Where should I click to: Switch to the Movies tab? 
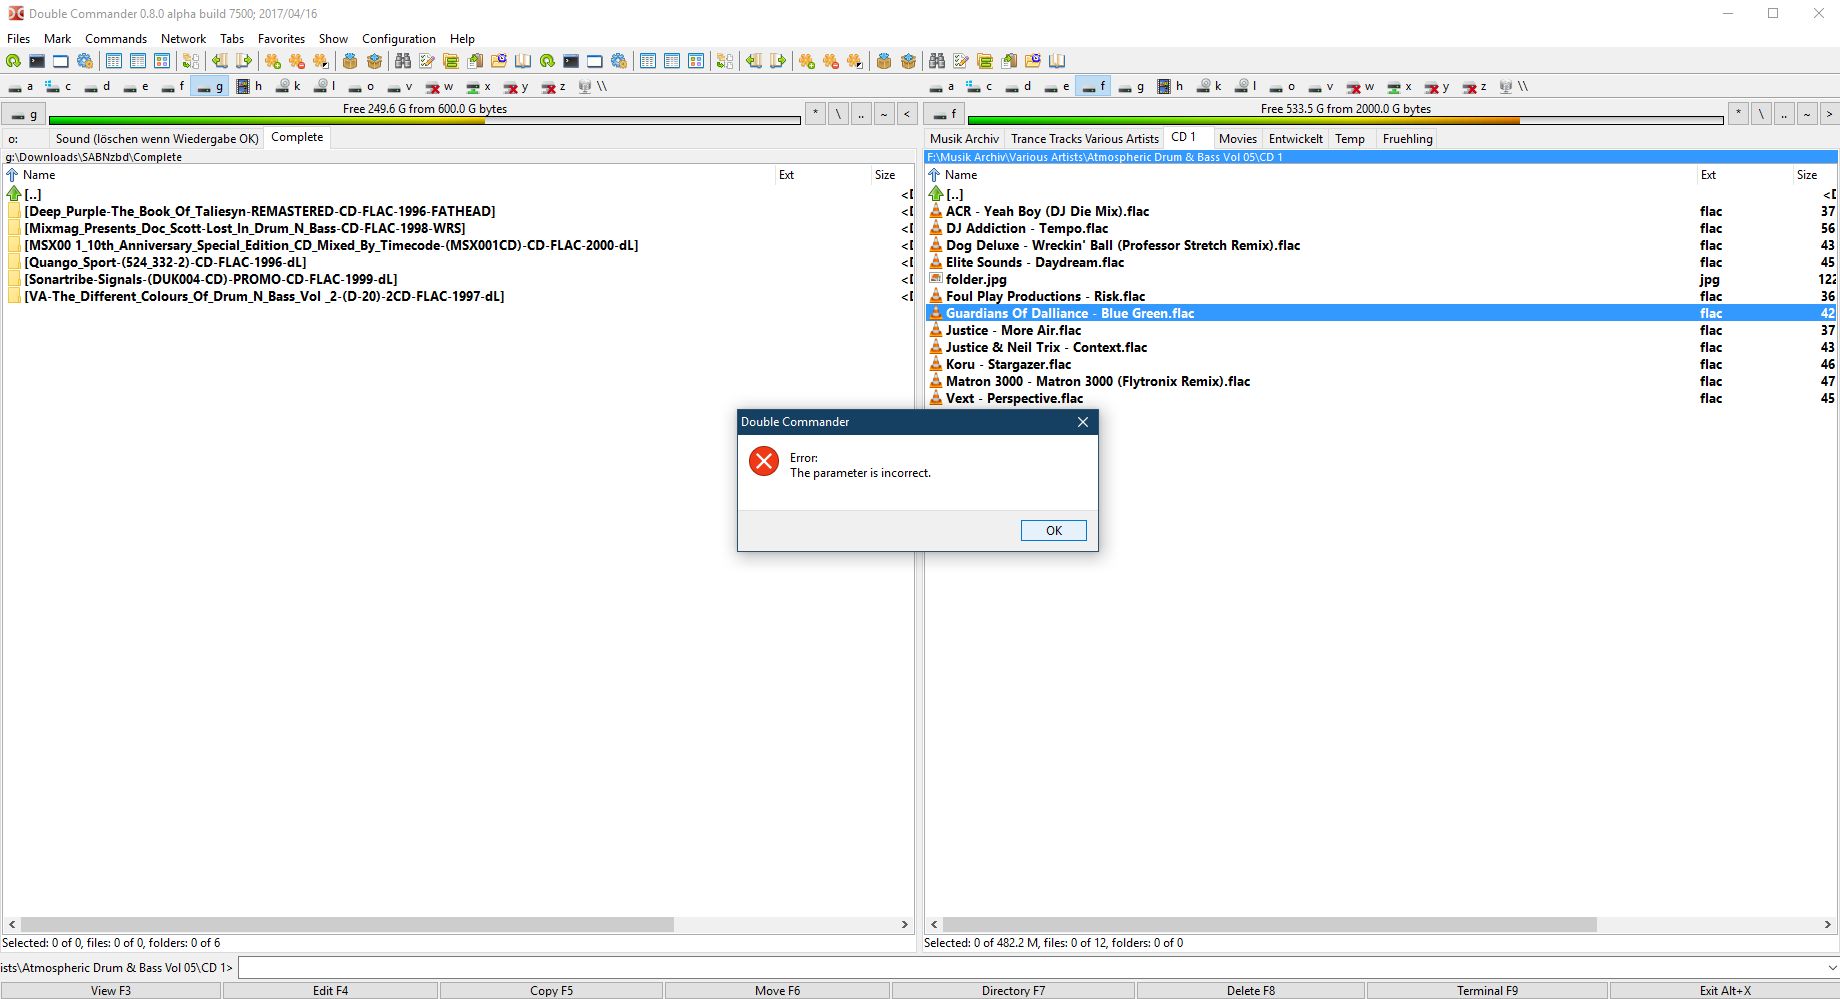1237,139
